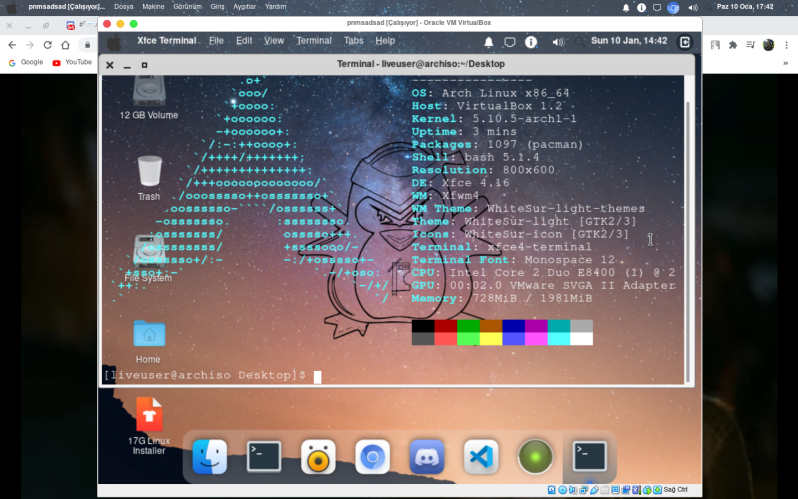Open YouTube bookmark in Chrome
The height and width of the screenshot is (499, 798).
tap(72, 62)
